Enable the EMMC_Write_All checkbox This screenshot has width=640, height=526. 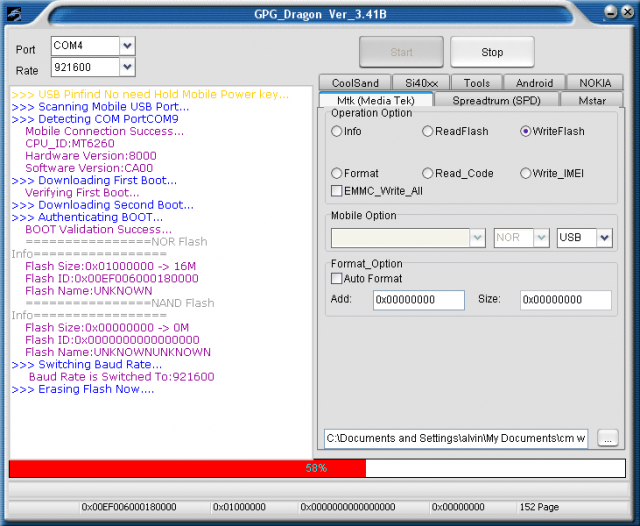(337, 190)
